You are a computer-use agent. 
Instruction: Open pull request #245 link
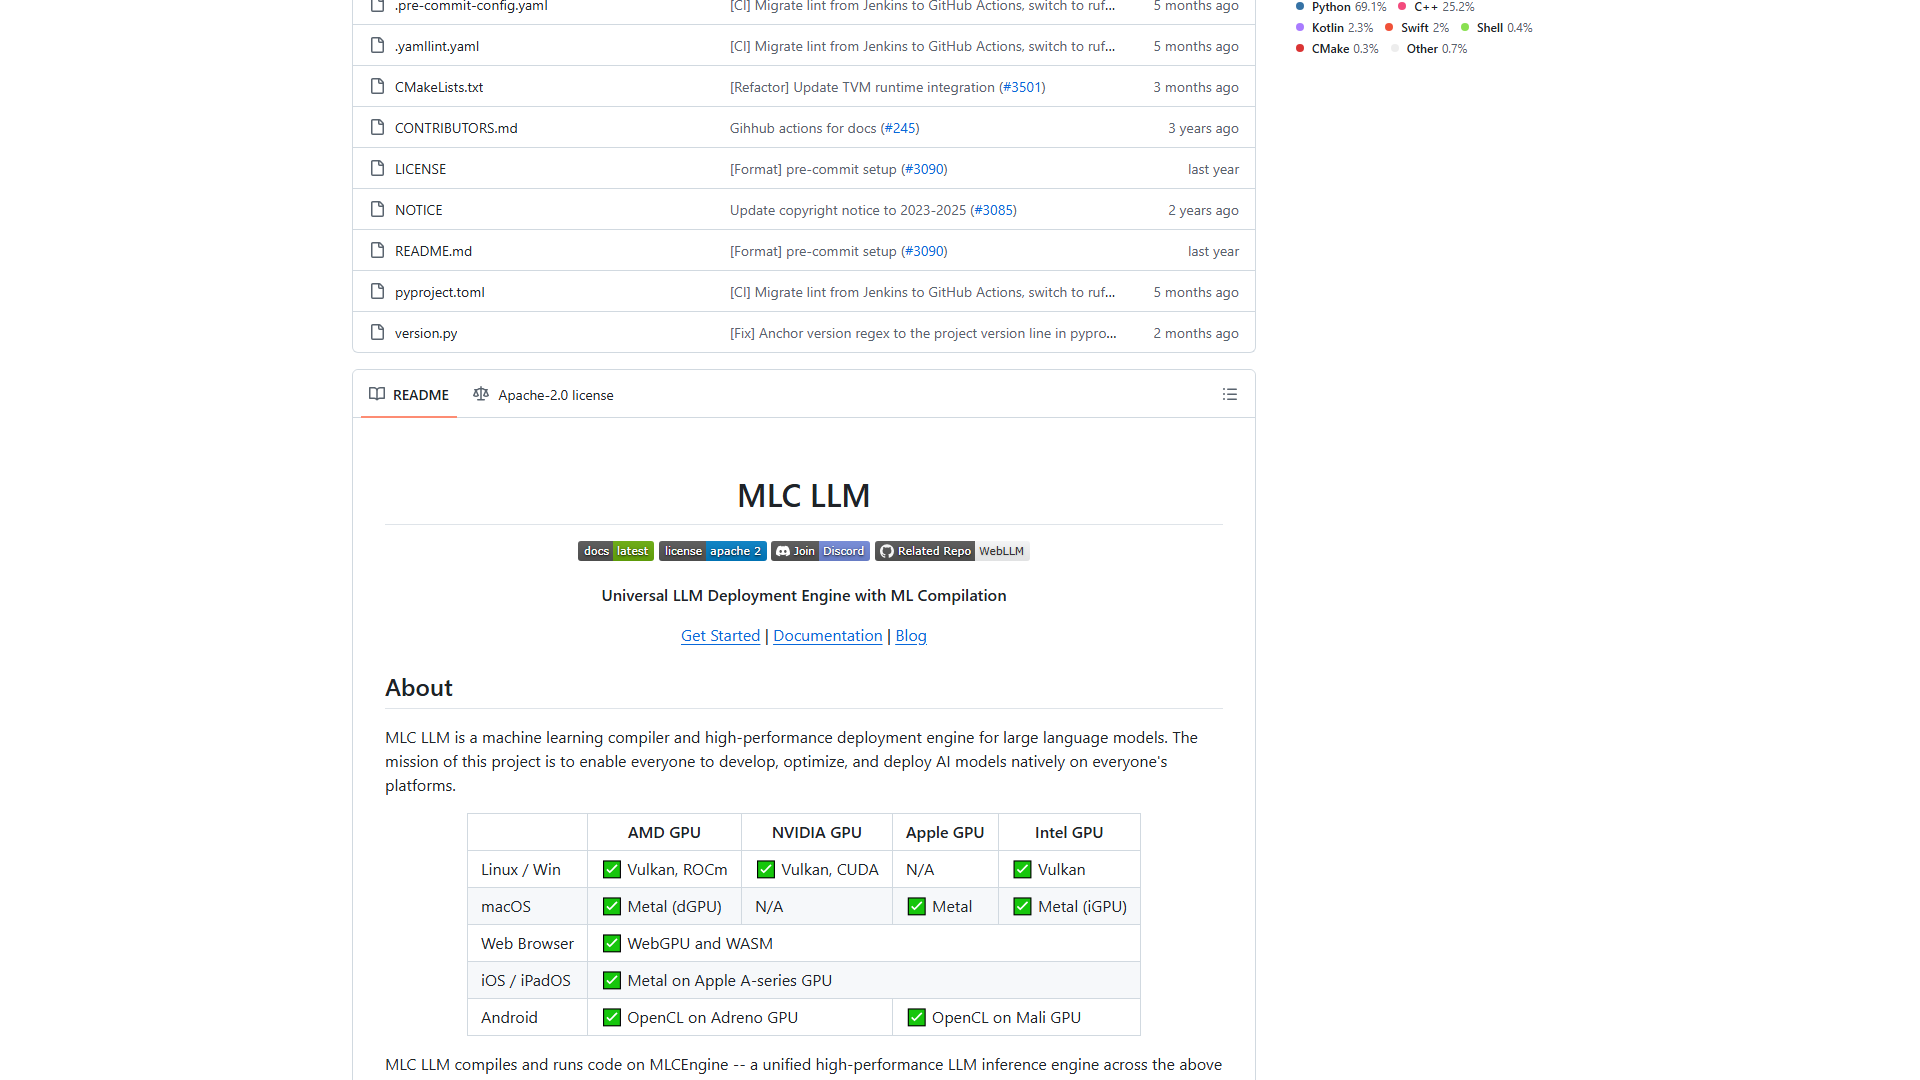click(x=900, y=128)
